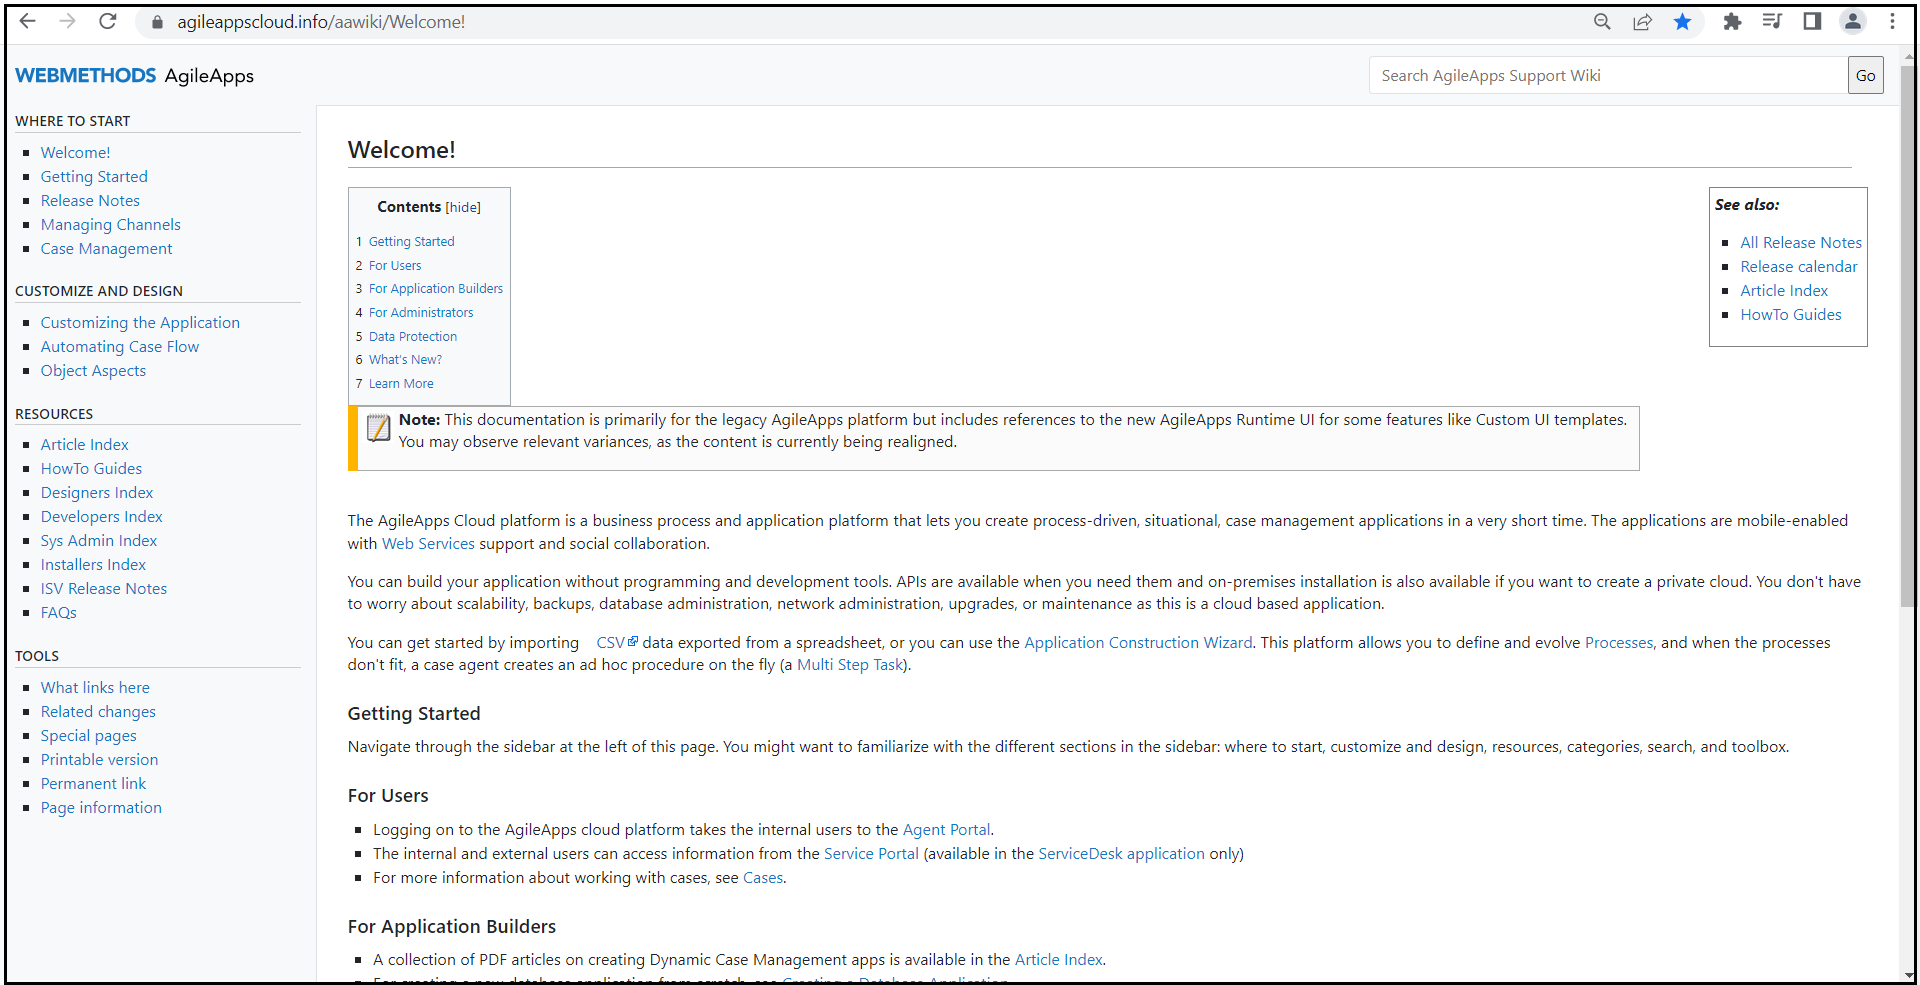Open Automating Case Flow link
Screen dimensions: 1920x985
[120, 347]
